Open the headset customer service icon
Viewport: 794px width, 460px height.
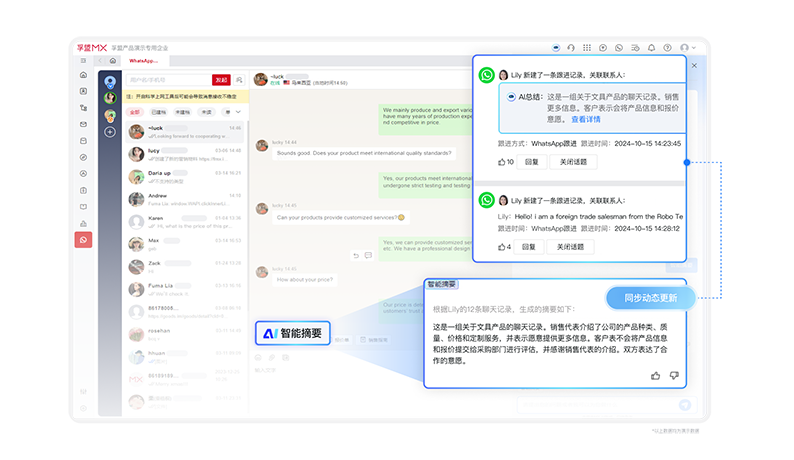(571, 48)
